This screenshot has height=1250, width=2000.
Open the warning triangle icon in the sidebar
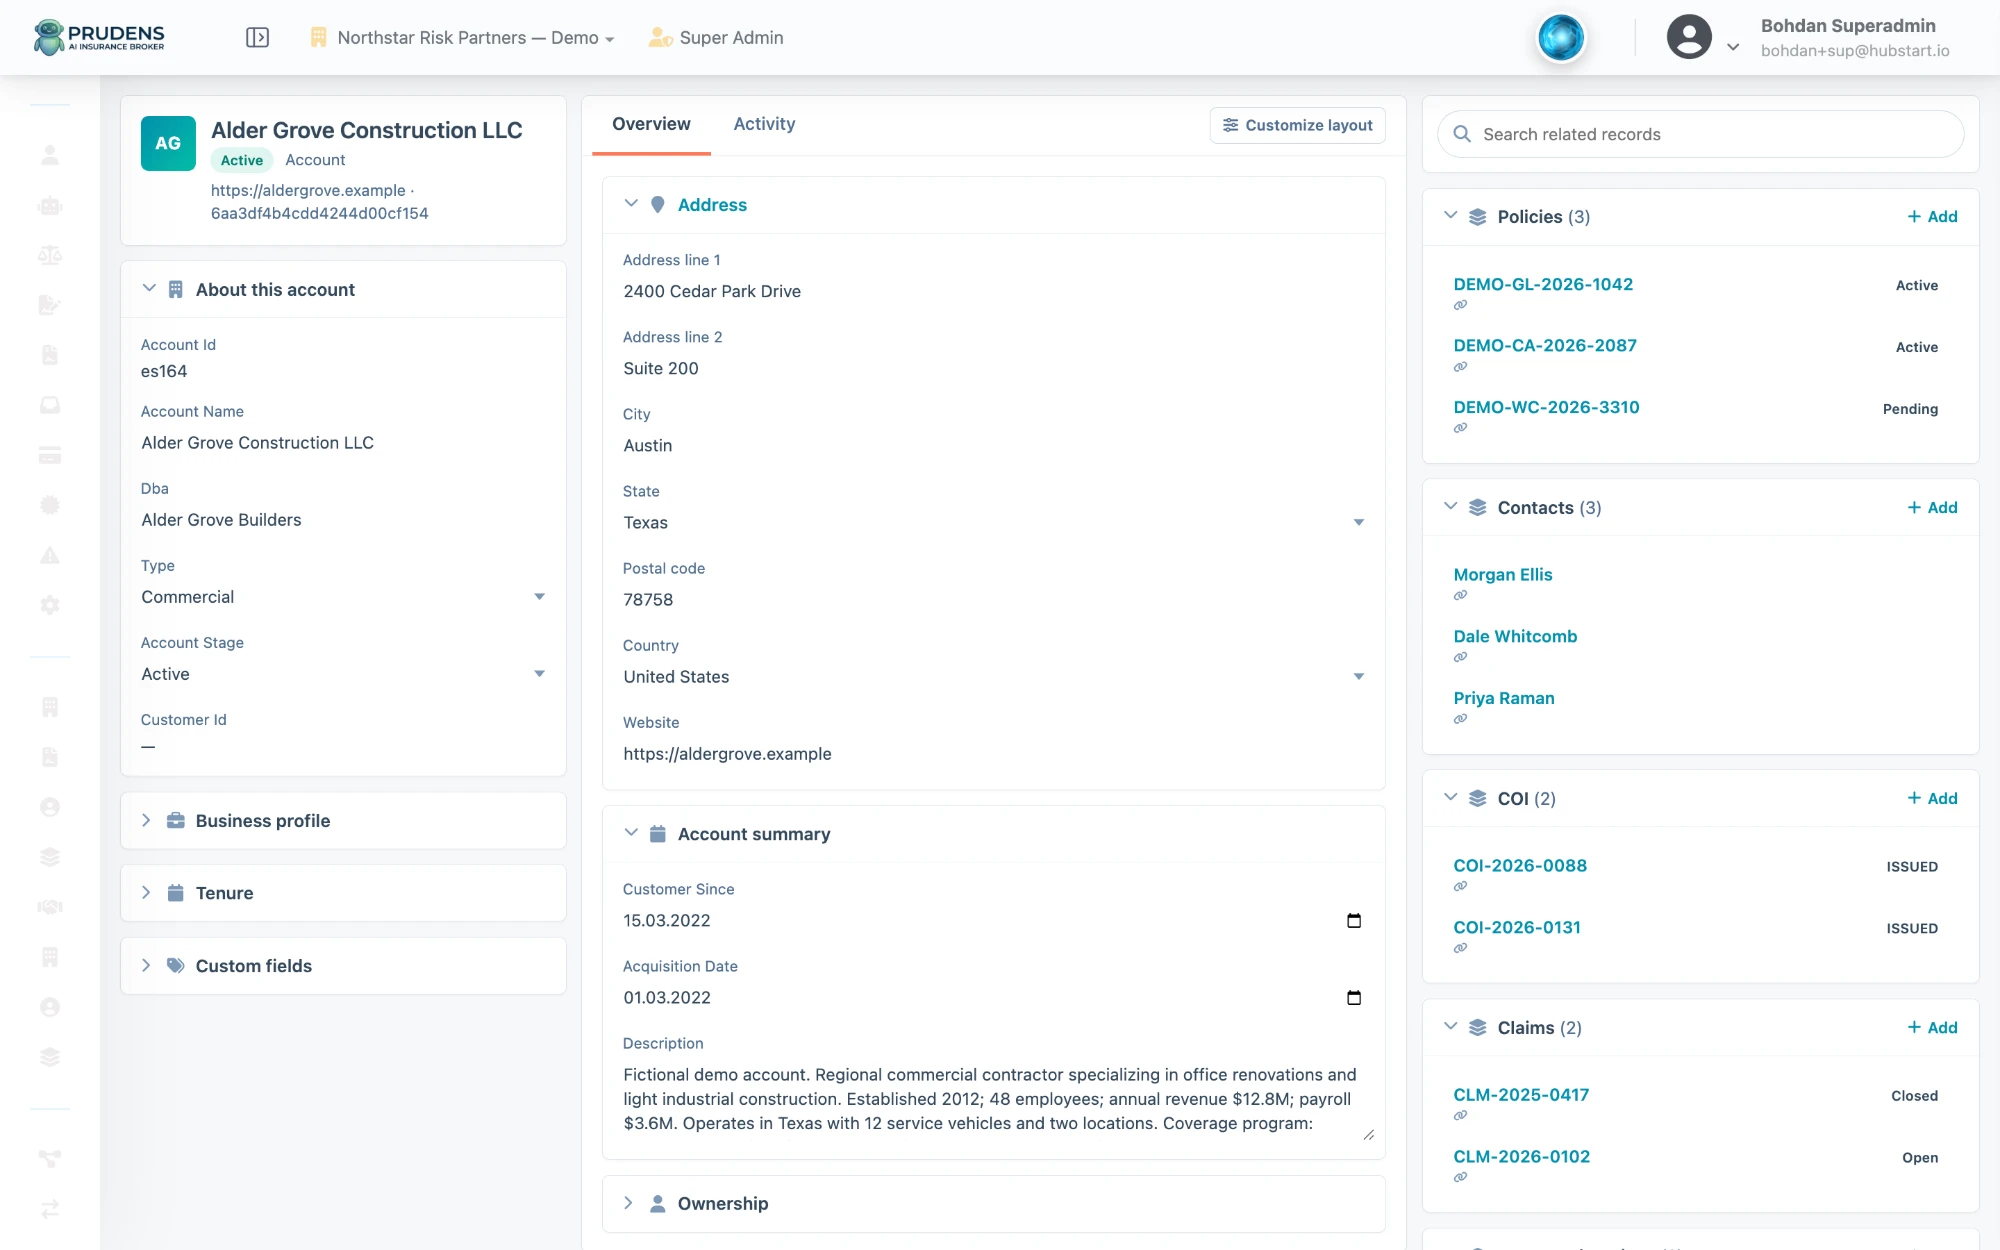pos(49,555)
